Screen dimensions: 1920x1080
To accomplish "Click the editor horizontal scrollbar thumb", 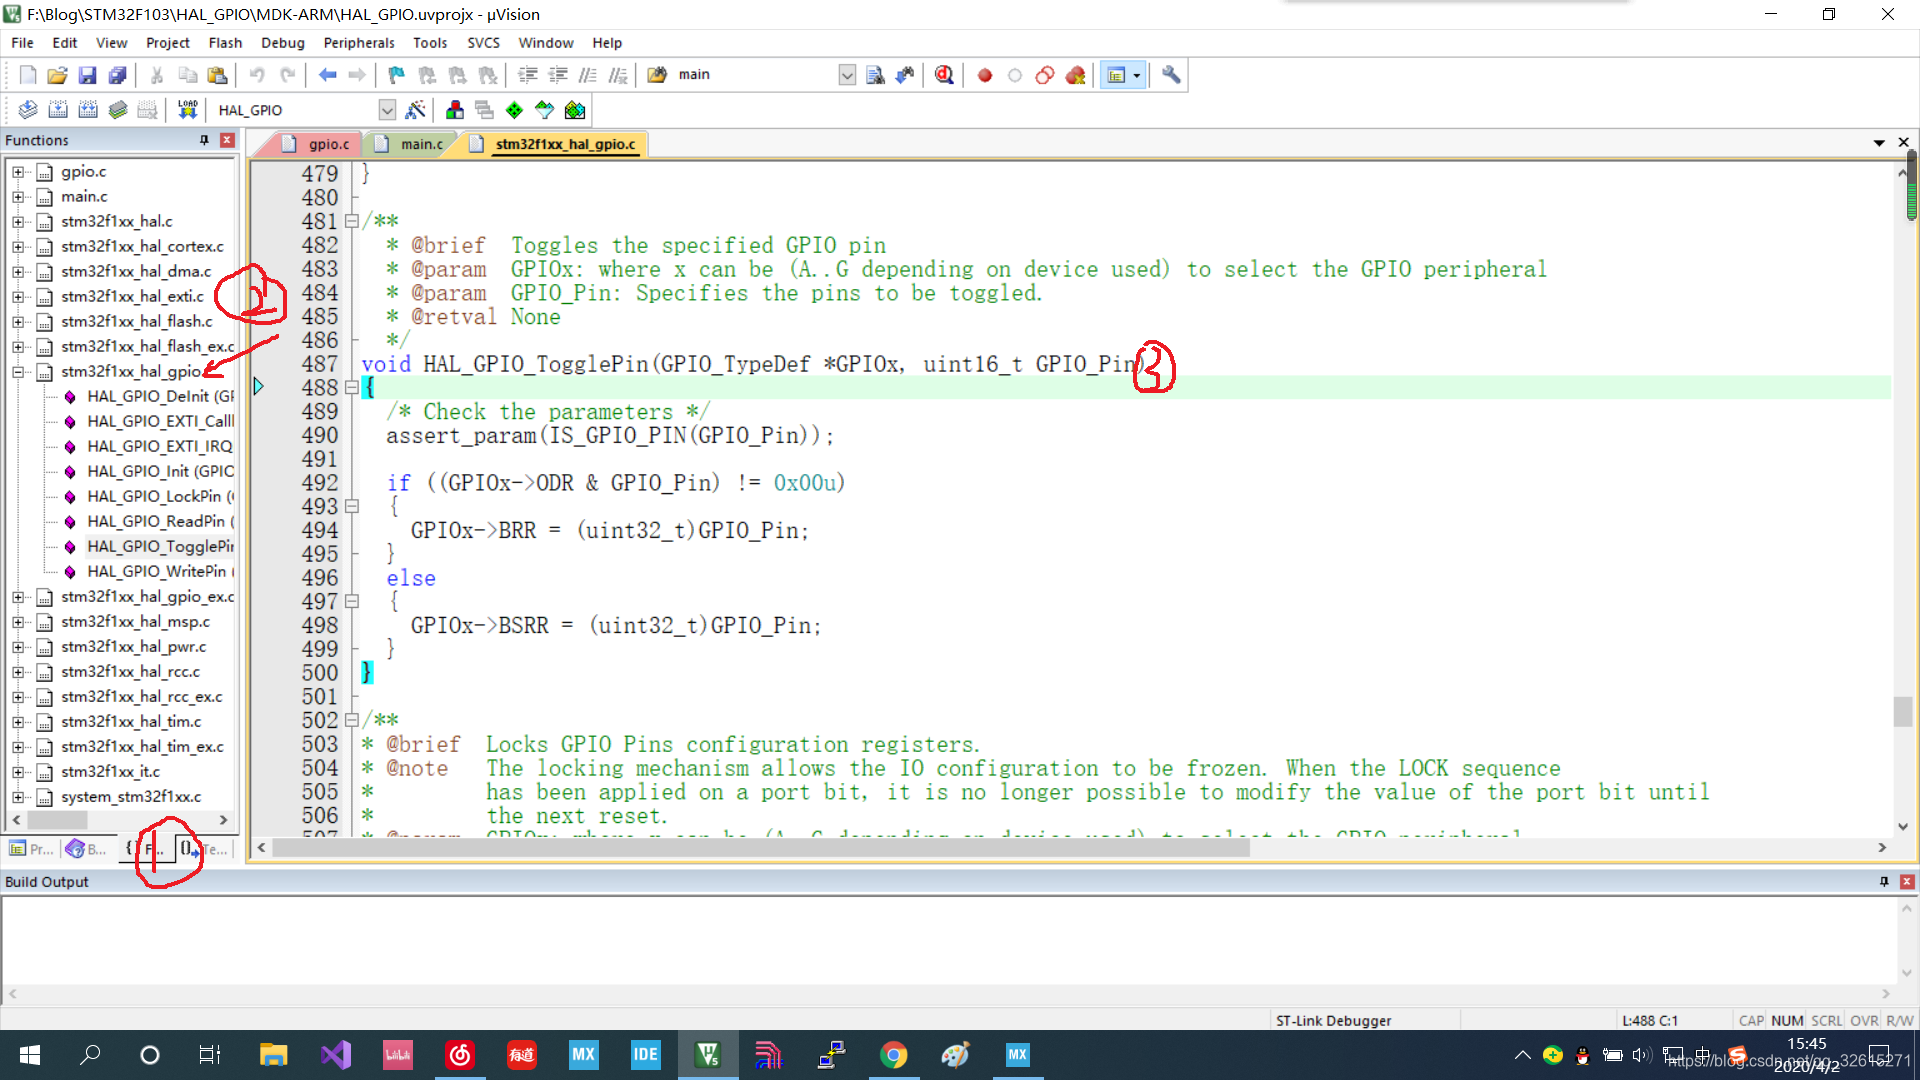I will 760,848.
